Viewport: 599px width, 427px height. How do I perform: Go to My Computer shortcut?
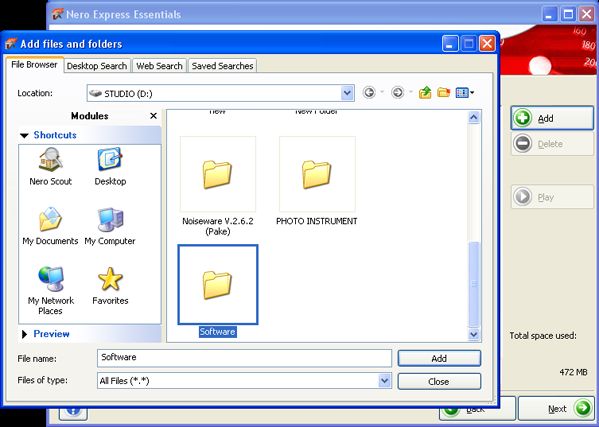click(x=110, y=226)
